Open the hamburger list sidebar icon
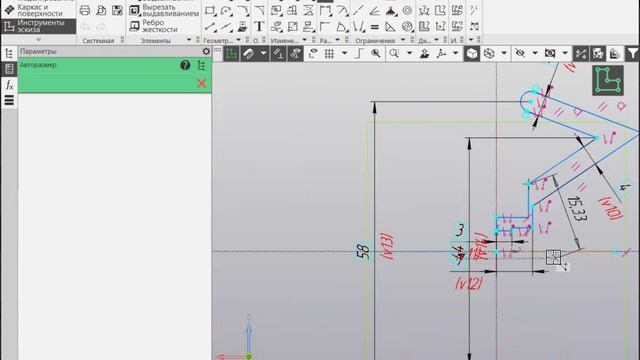The width and height of the screenshot is (640, 360). tap(9, 100)
